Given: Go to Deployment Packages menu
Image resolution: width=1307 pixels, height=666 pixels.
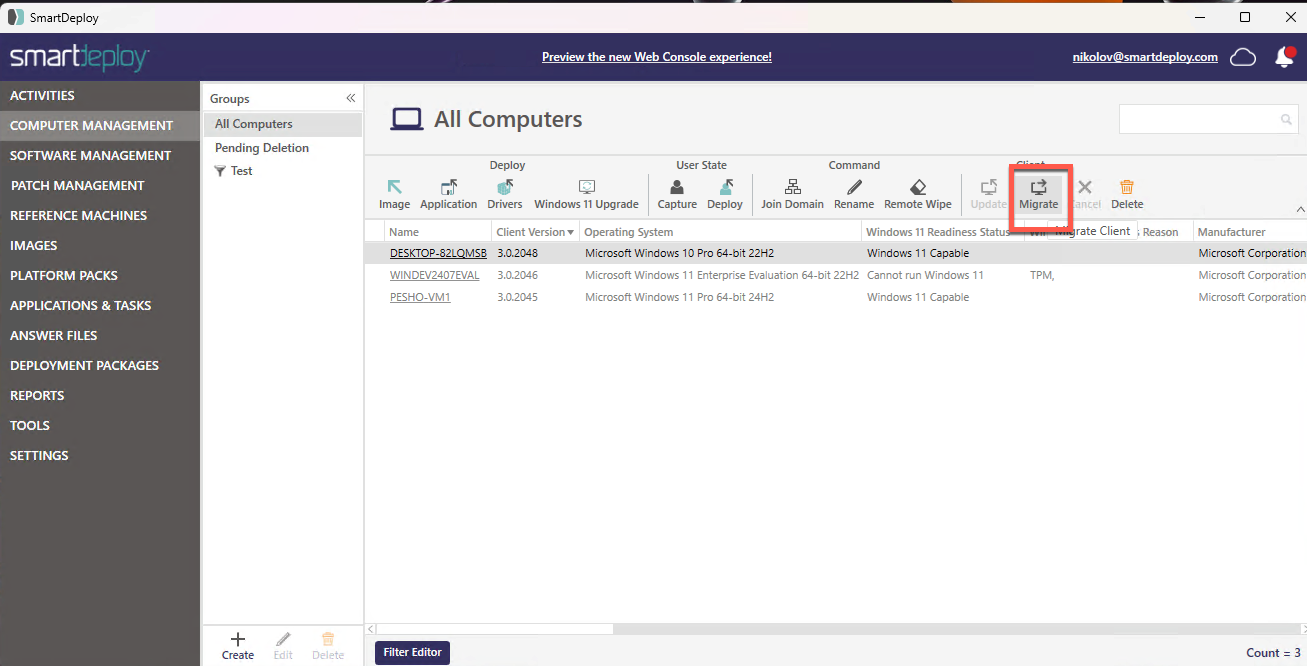Looking at the screenshot, I should coord(84,365).
